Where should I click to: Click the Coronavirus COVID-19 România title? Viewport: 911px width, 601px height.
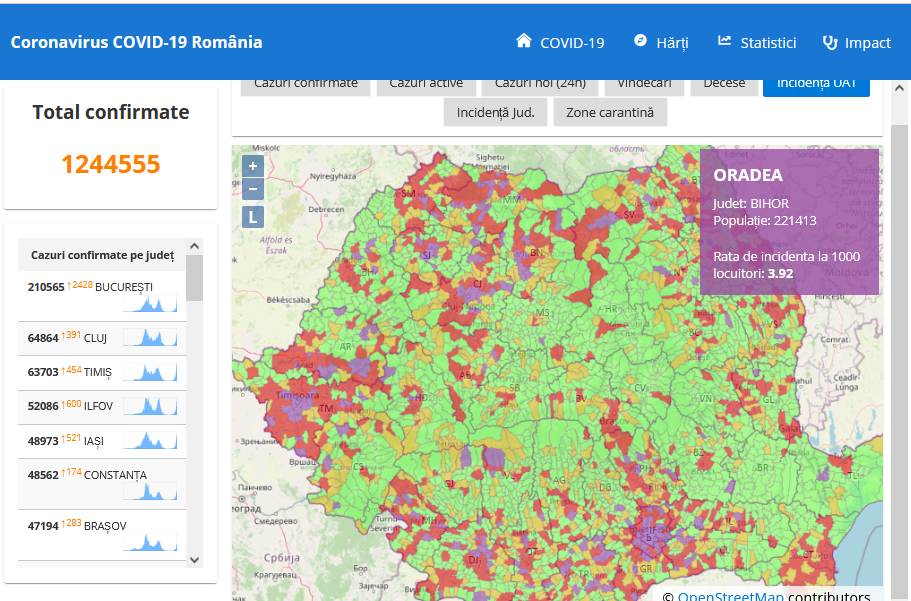point(137,42)
